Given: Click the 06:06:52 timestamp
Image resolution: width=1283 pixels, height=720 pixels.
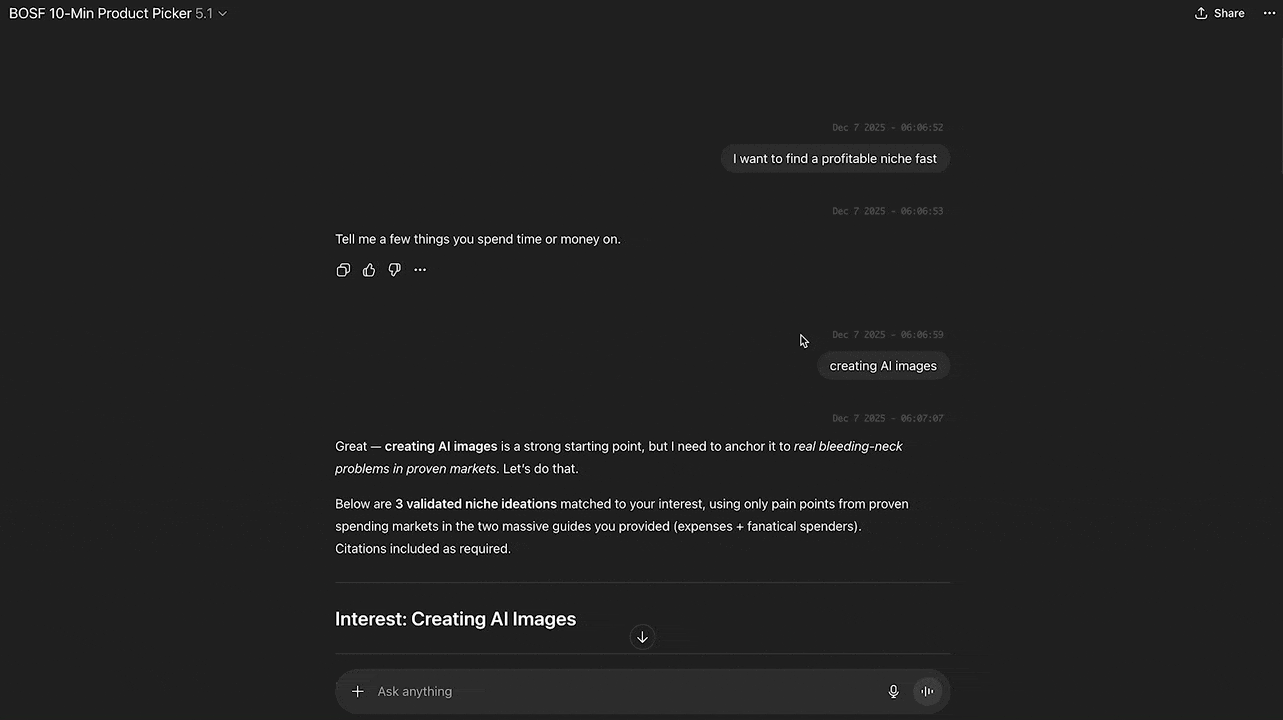Looking at the screenshot, I should [x=887, y=128].
